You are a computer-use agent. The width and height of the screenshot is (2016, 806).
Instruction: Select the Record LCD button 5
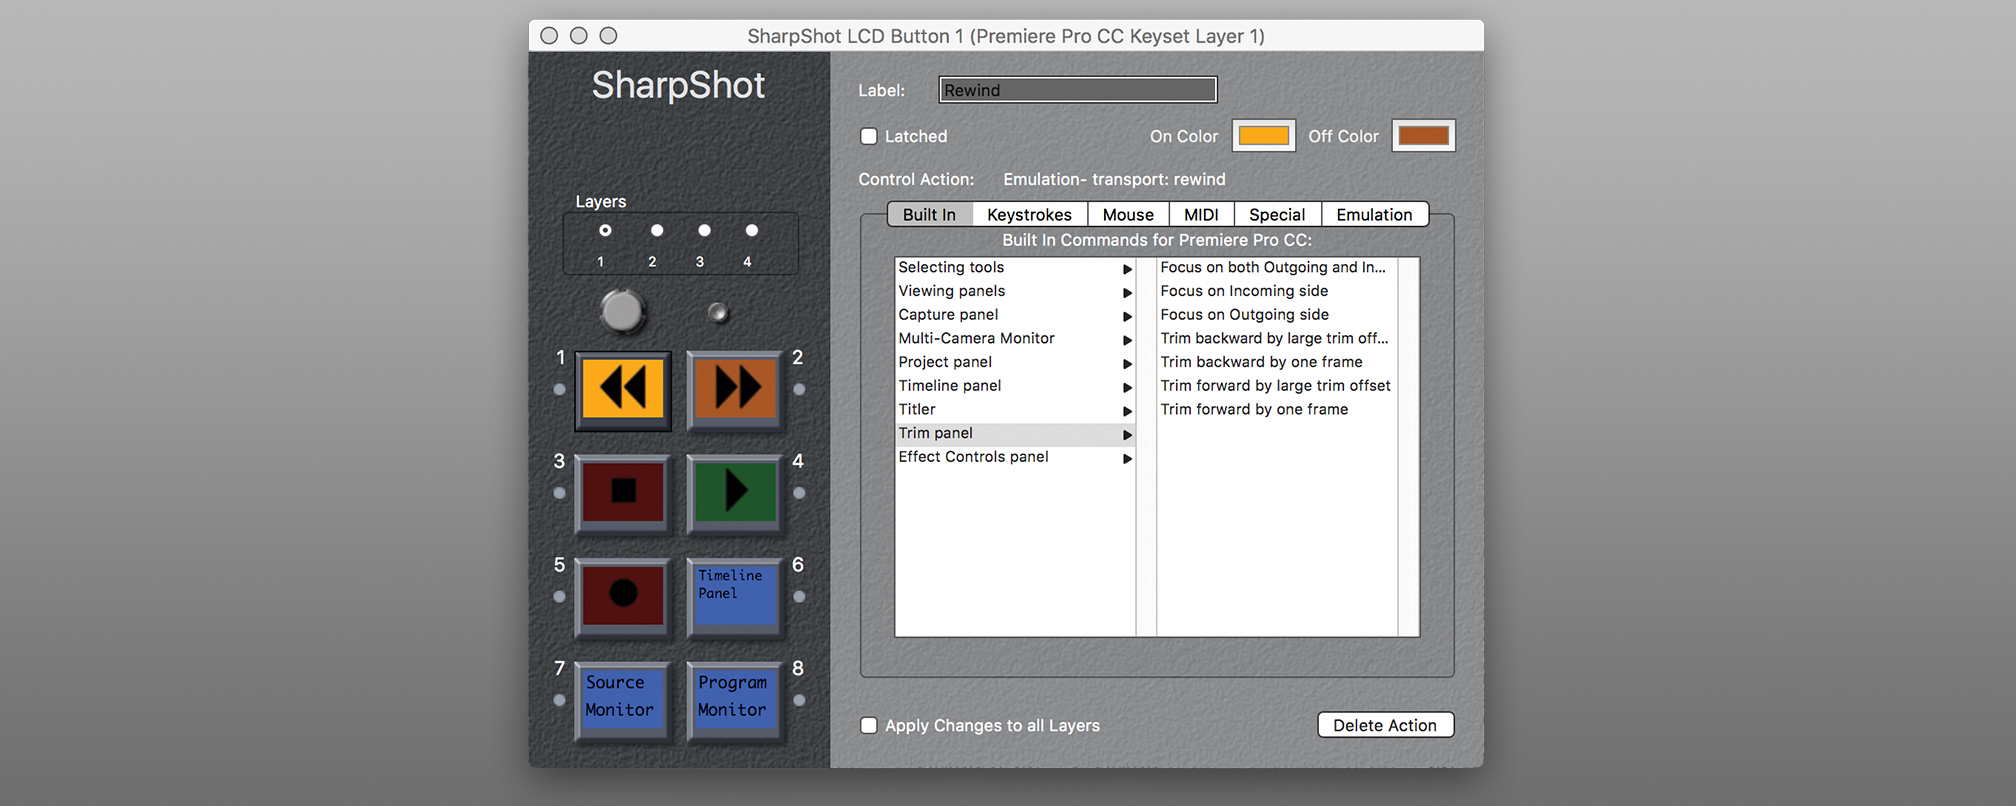click(x=622, y=596)
